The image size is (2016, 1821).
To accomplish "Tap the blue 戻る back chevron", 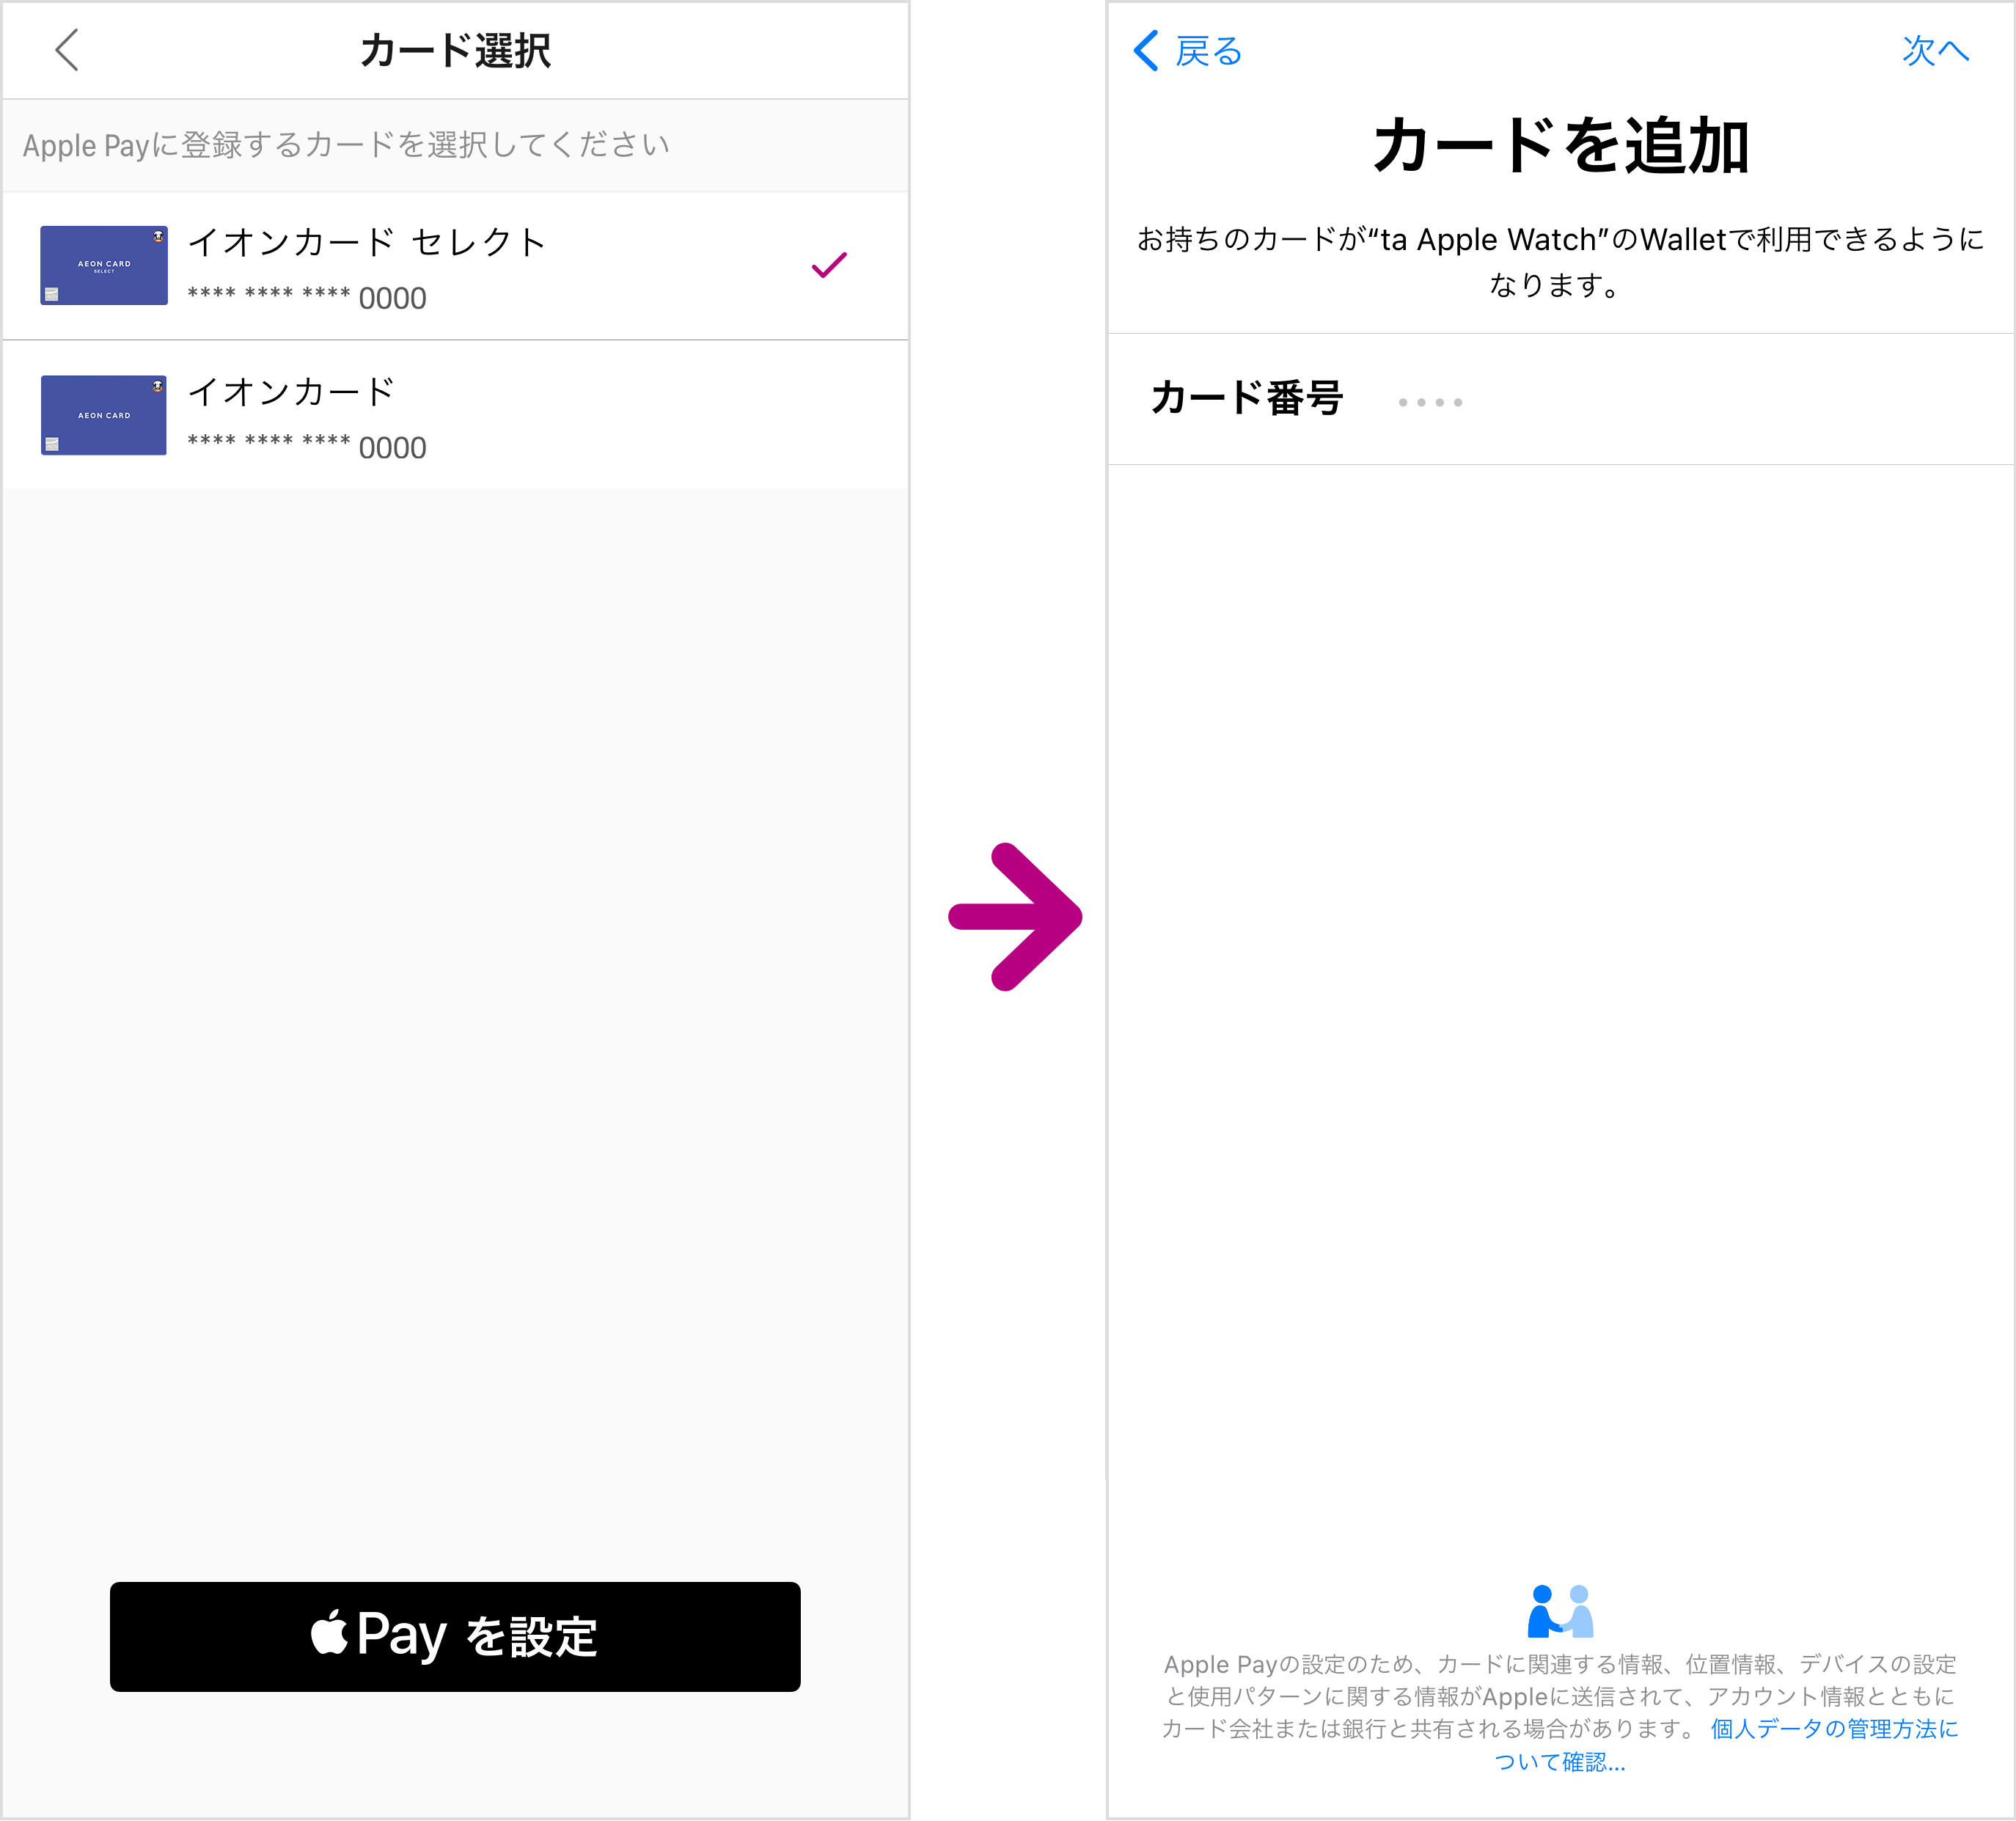I will point(1146,50).
